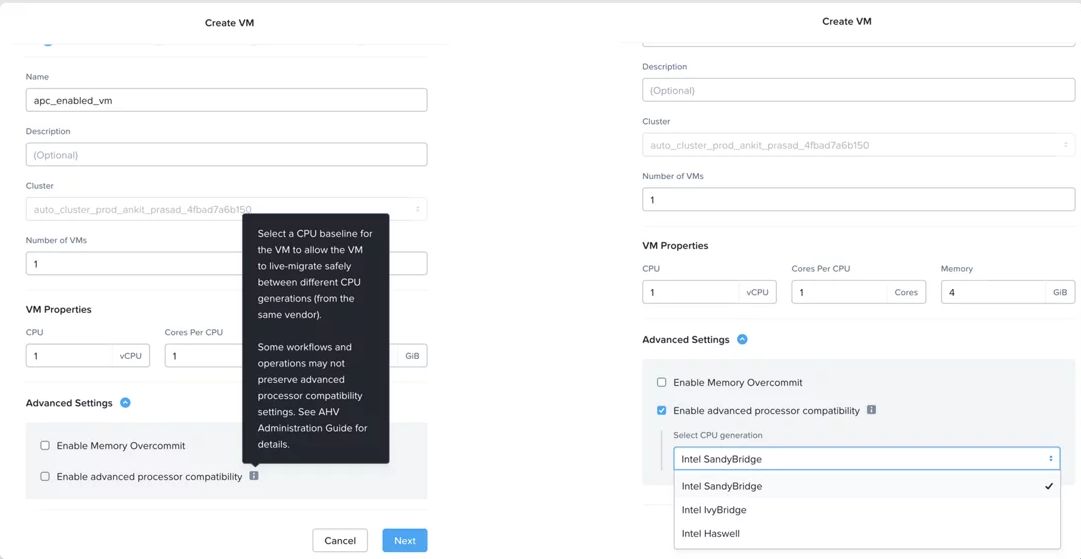Open the Select CPU generation dropdown

tap(867, 458)
